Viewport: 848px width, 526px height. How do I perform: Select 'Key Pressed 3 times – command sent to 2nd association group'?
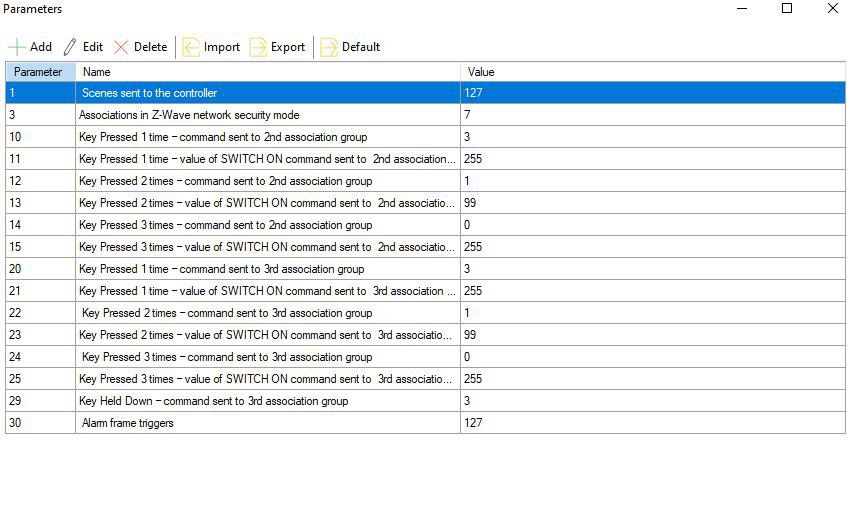point(226,225)
